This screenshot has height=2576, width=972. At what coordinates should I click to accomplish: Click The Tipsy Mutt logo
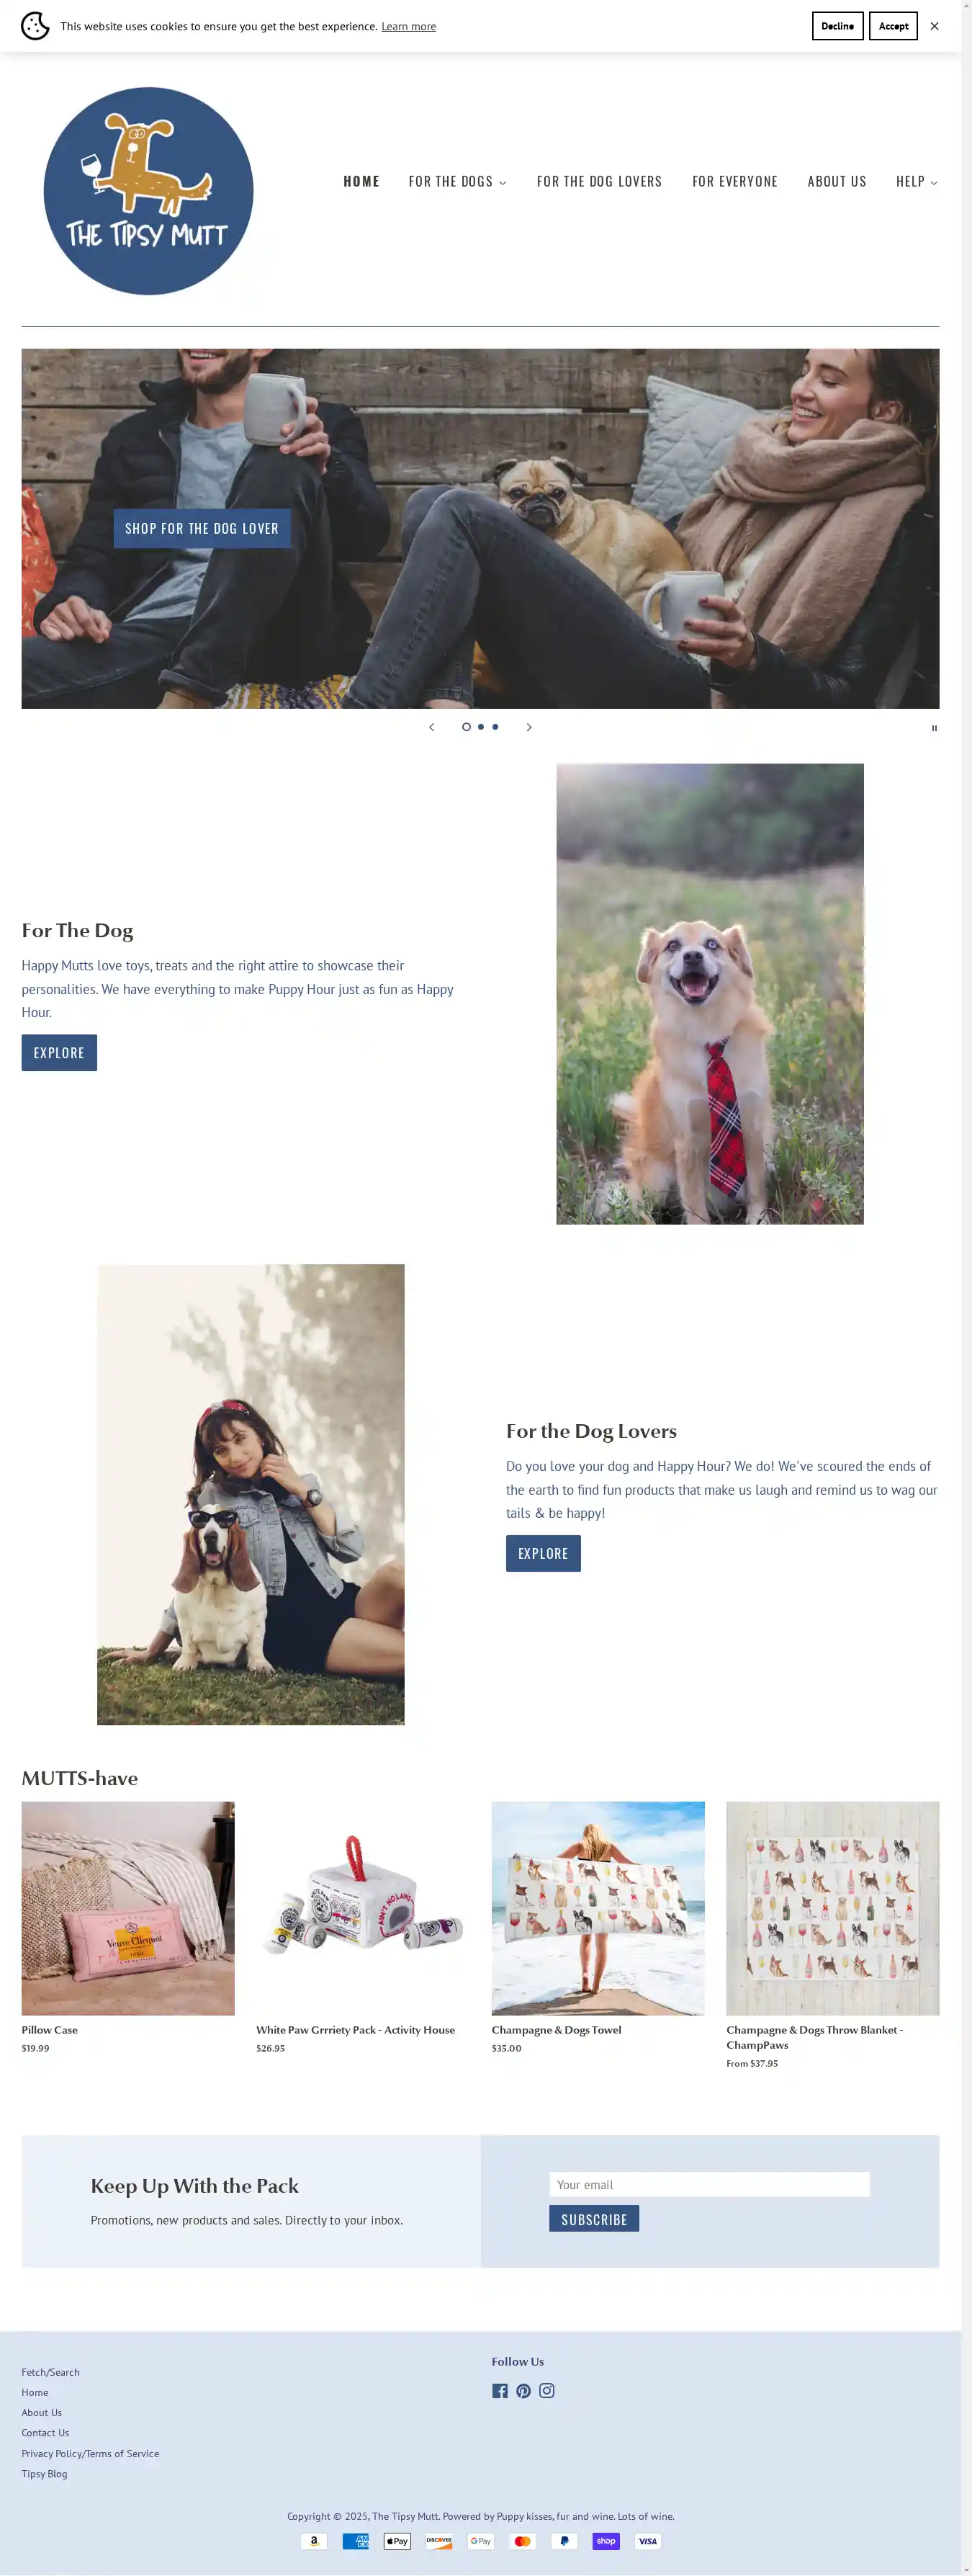pos(148,191)
